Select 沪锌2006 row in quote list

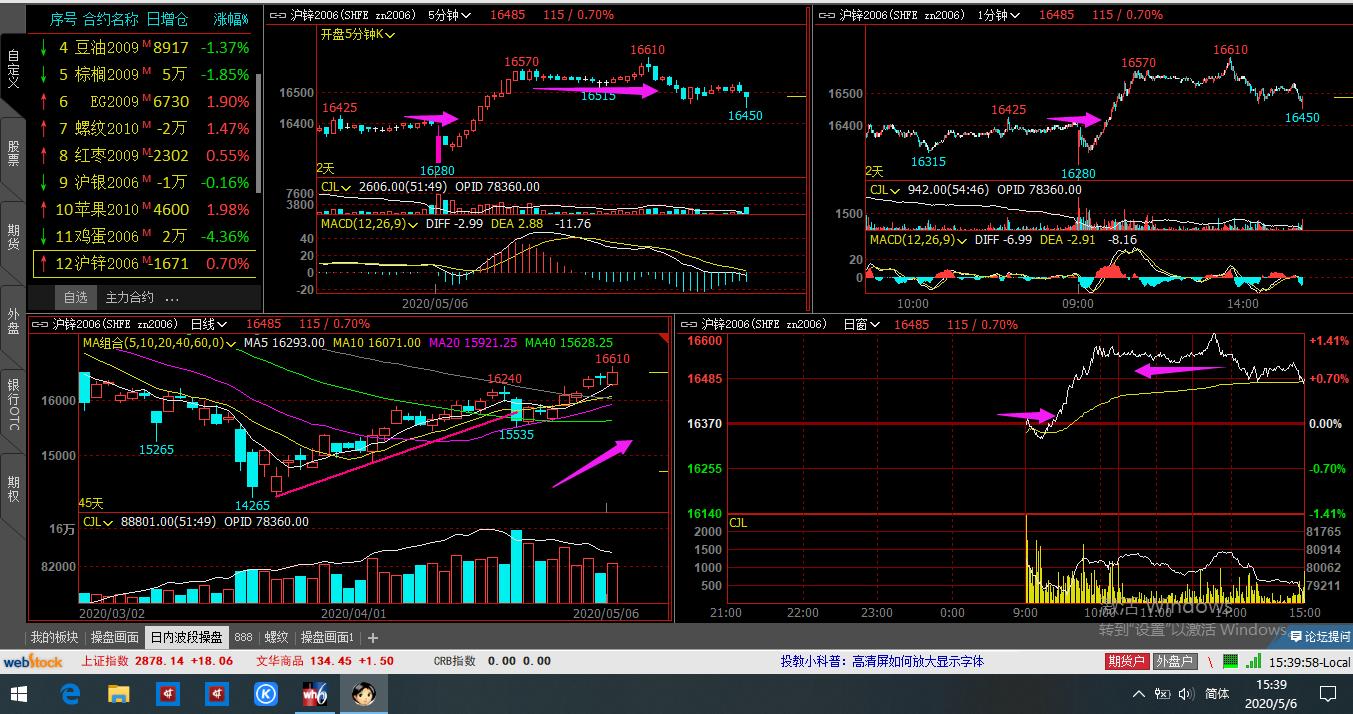(x=143, y=263)
